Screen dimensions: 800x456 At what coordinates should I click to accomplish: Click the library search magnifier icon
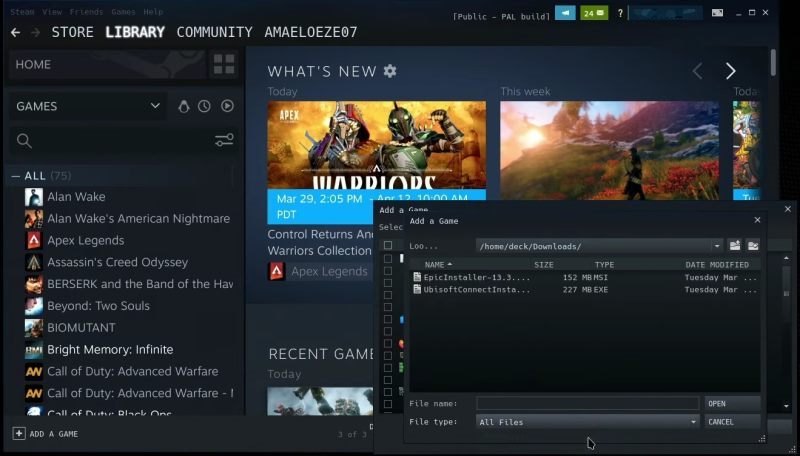tap(24, 141)
